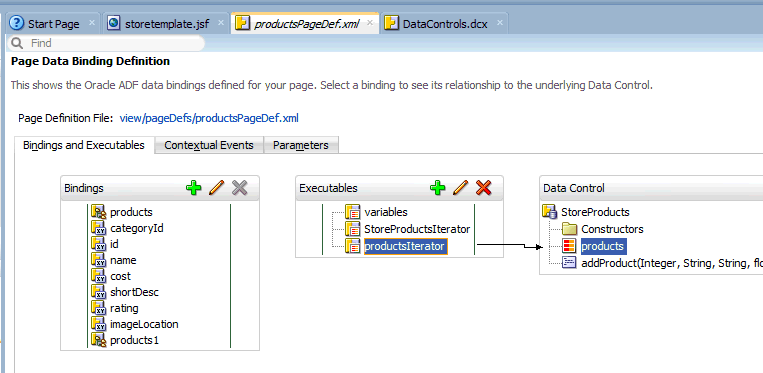Select StoreProducts in Data Control
The height and width of the screenshot is (373, 763).
595,212
